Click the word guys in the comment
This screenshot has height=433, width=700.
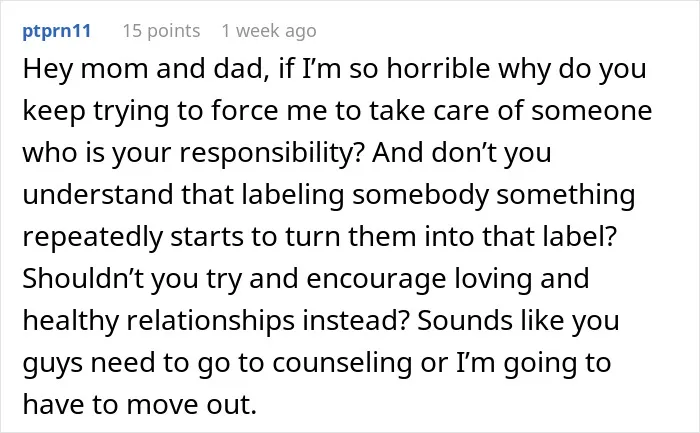pyautogui.click(x=53, y=364)
